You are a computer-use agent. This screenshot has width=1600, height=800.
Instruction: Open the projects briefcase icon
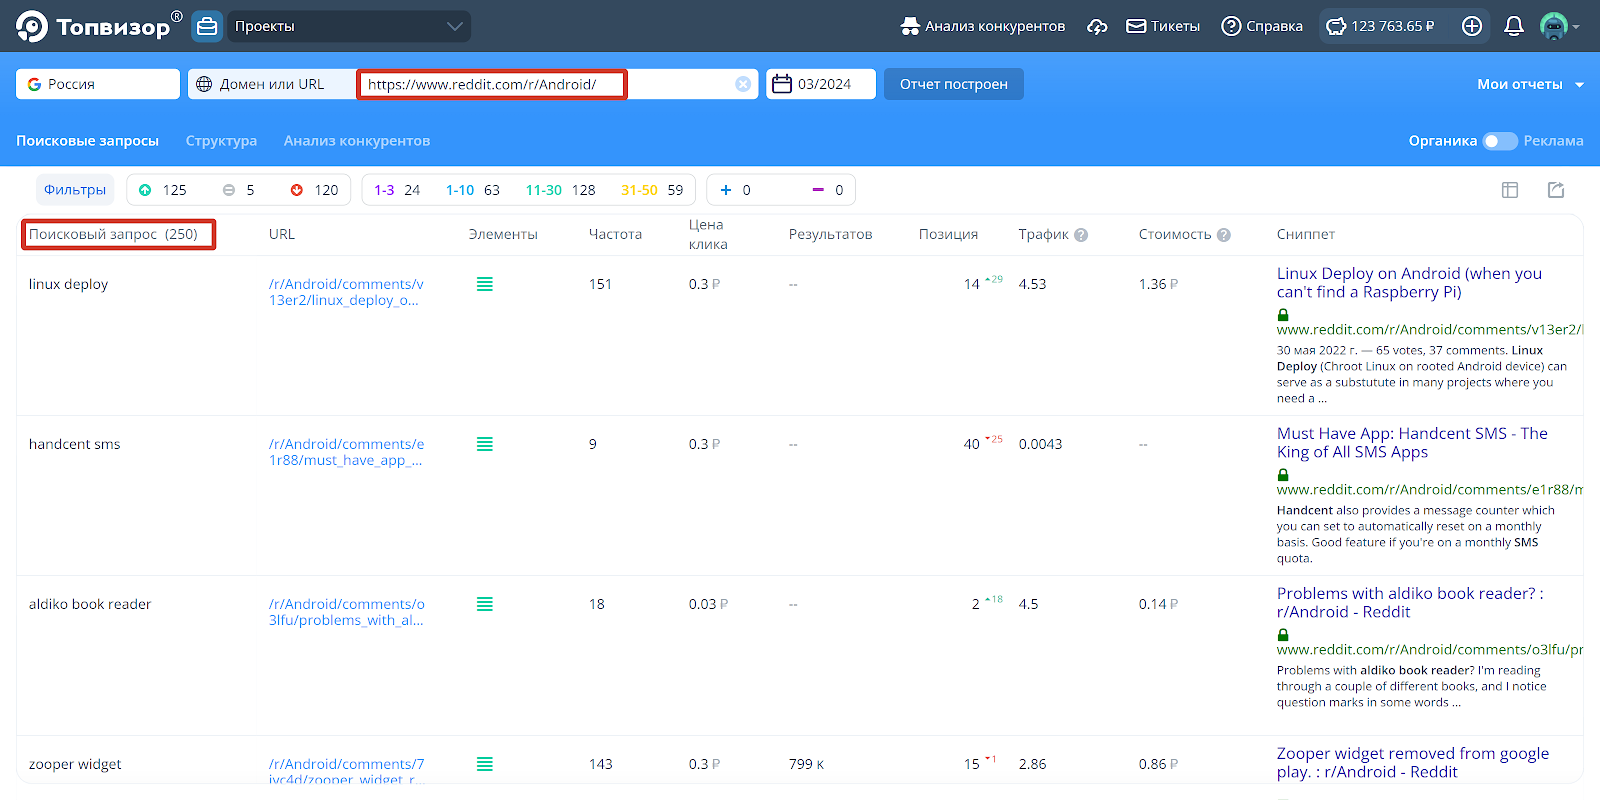point(207,26)
